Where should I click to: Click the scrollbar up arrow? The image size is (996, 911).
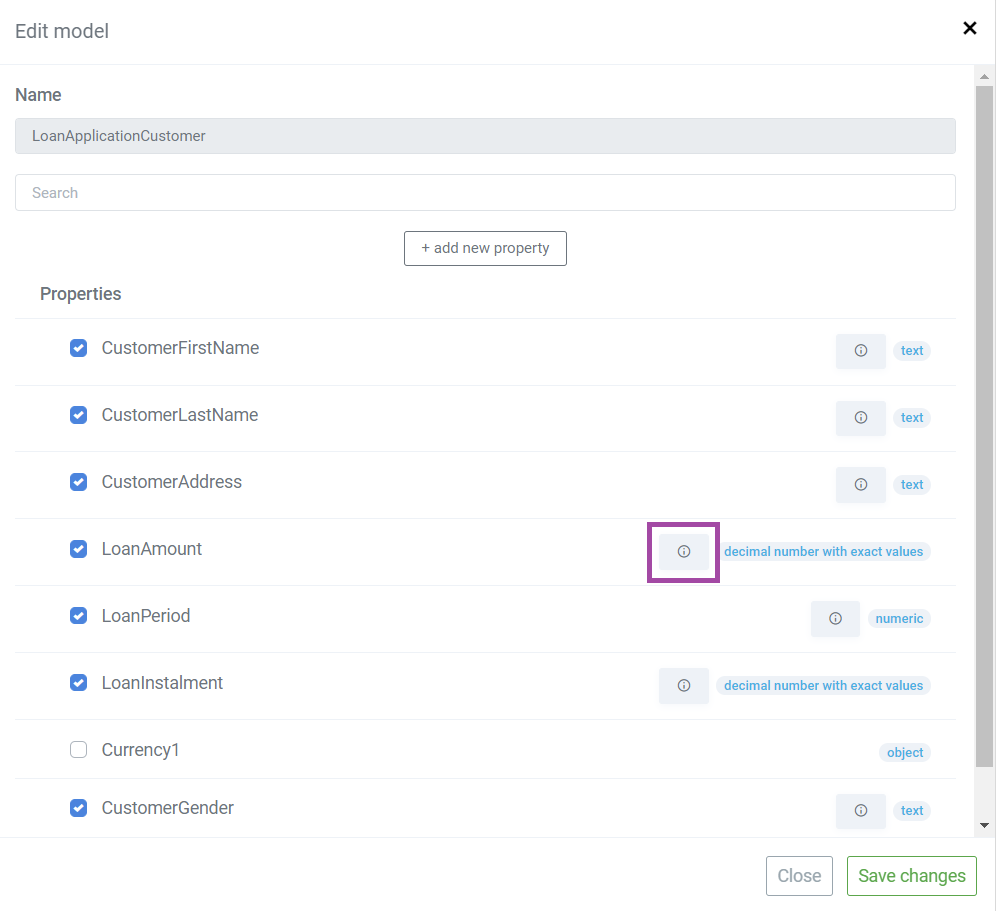tap(984, 76)
